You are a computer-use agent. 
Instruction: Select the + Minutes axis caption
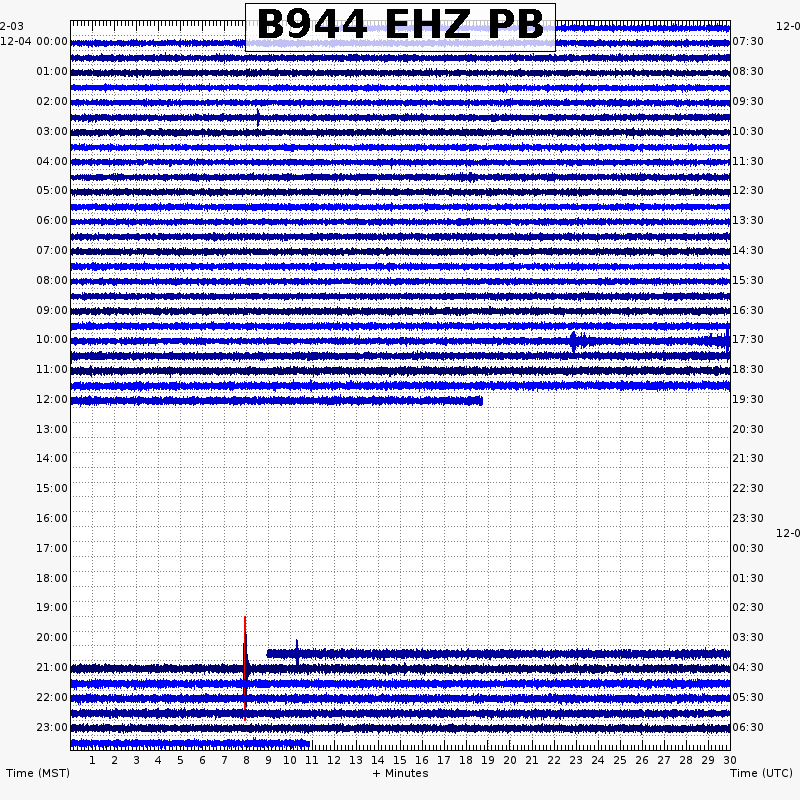(x=401, y=773)
